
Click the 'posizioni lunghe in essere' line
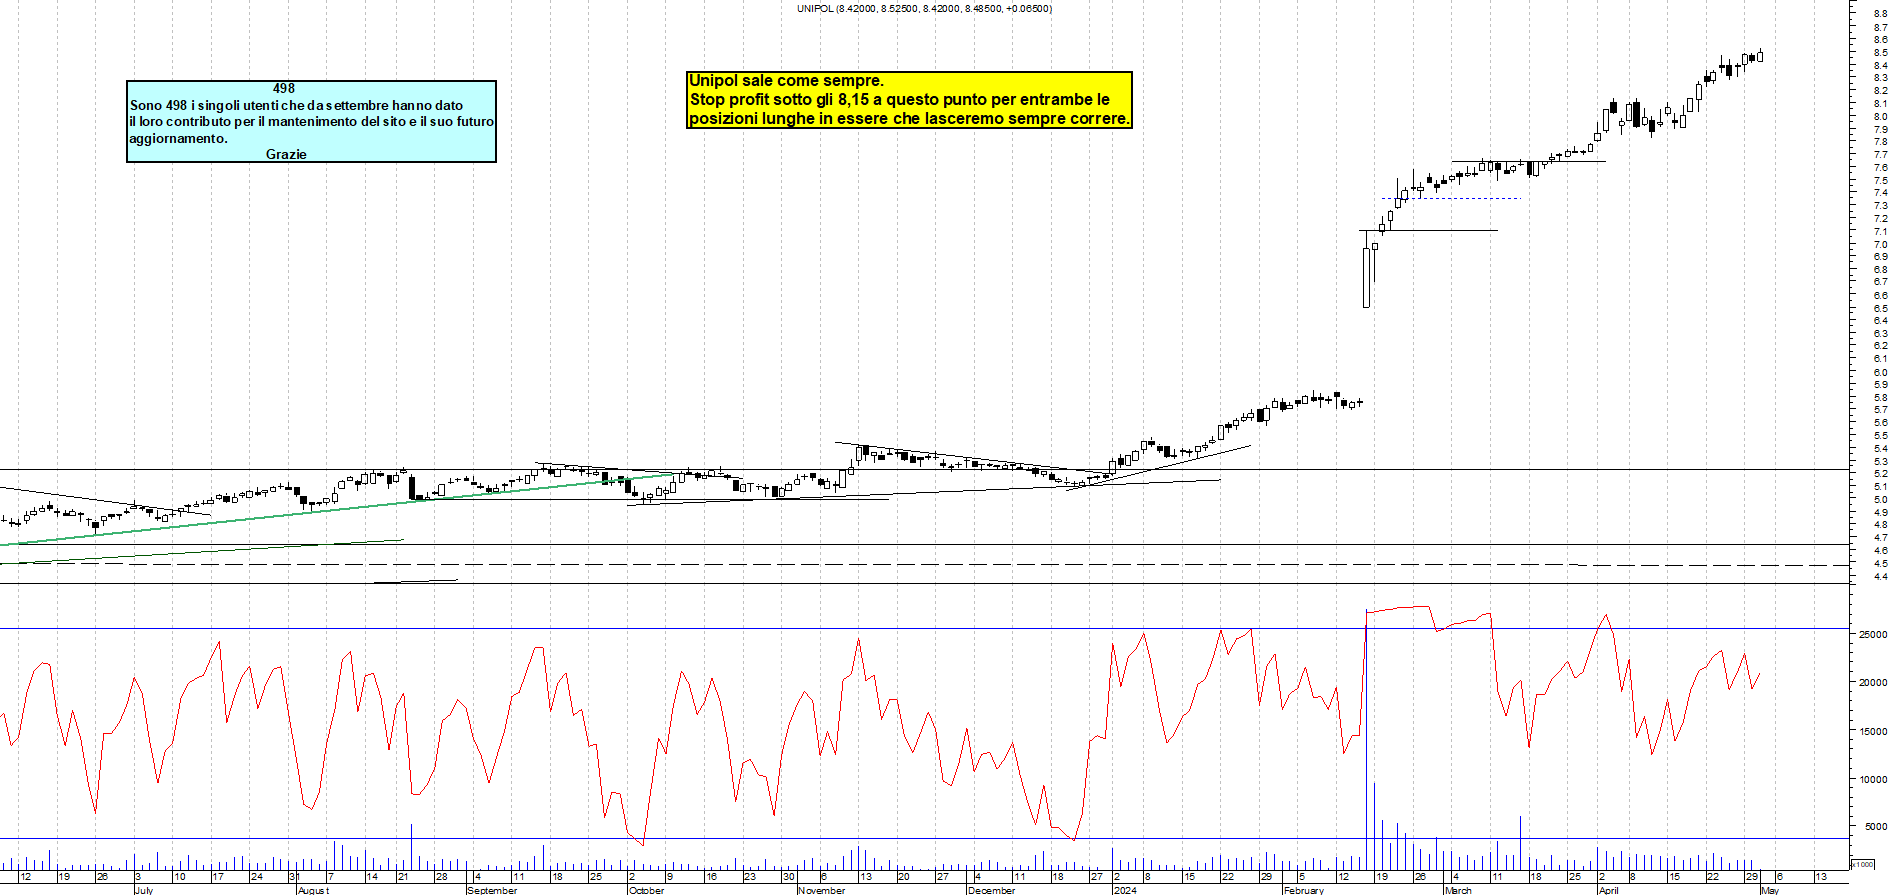pyautogui.click(x=909, y=118)
